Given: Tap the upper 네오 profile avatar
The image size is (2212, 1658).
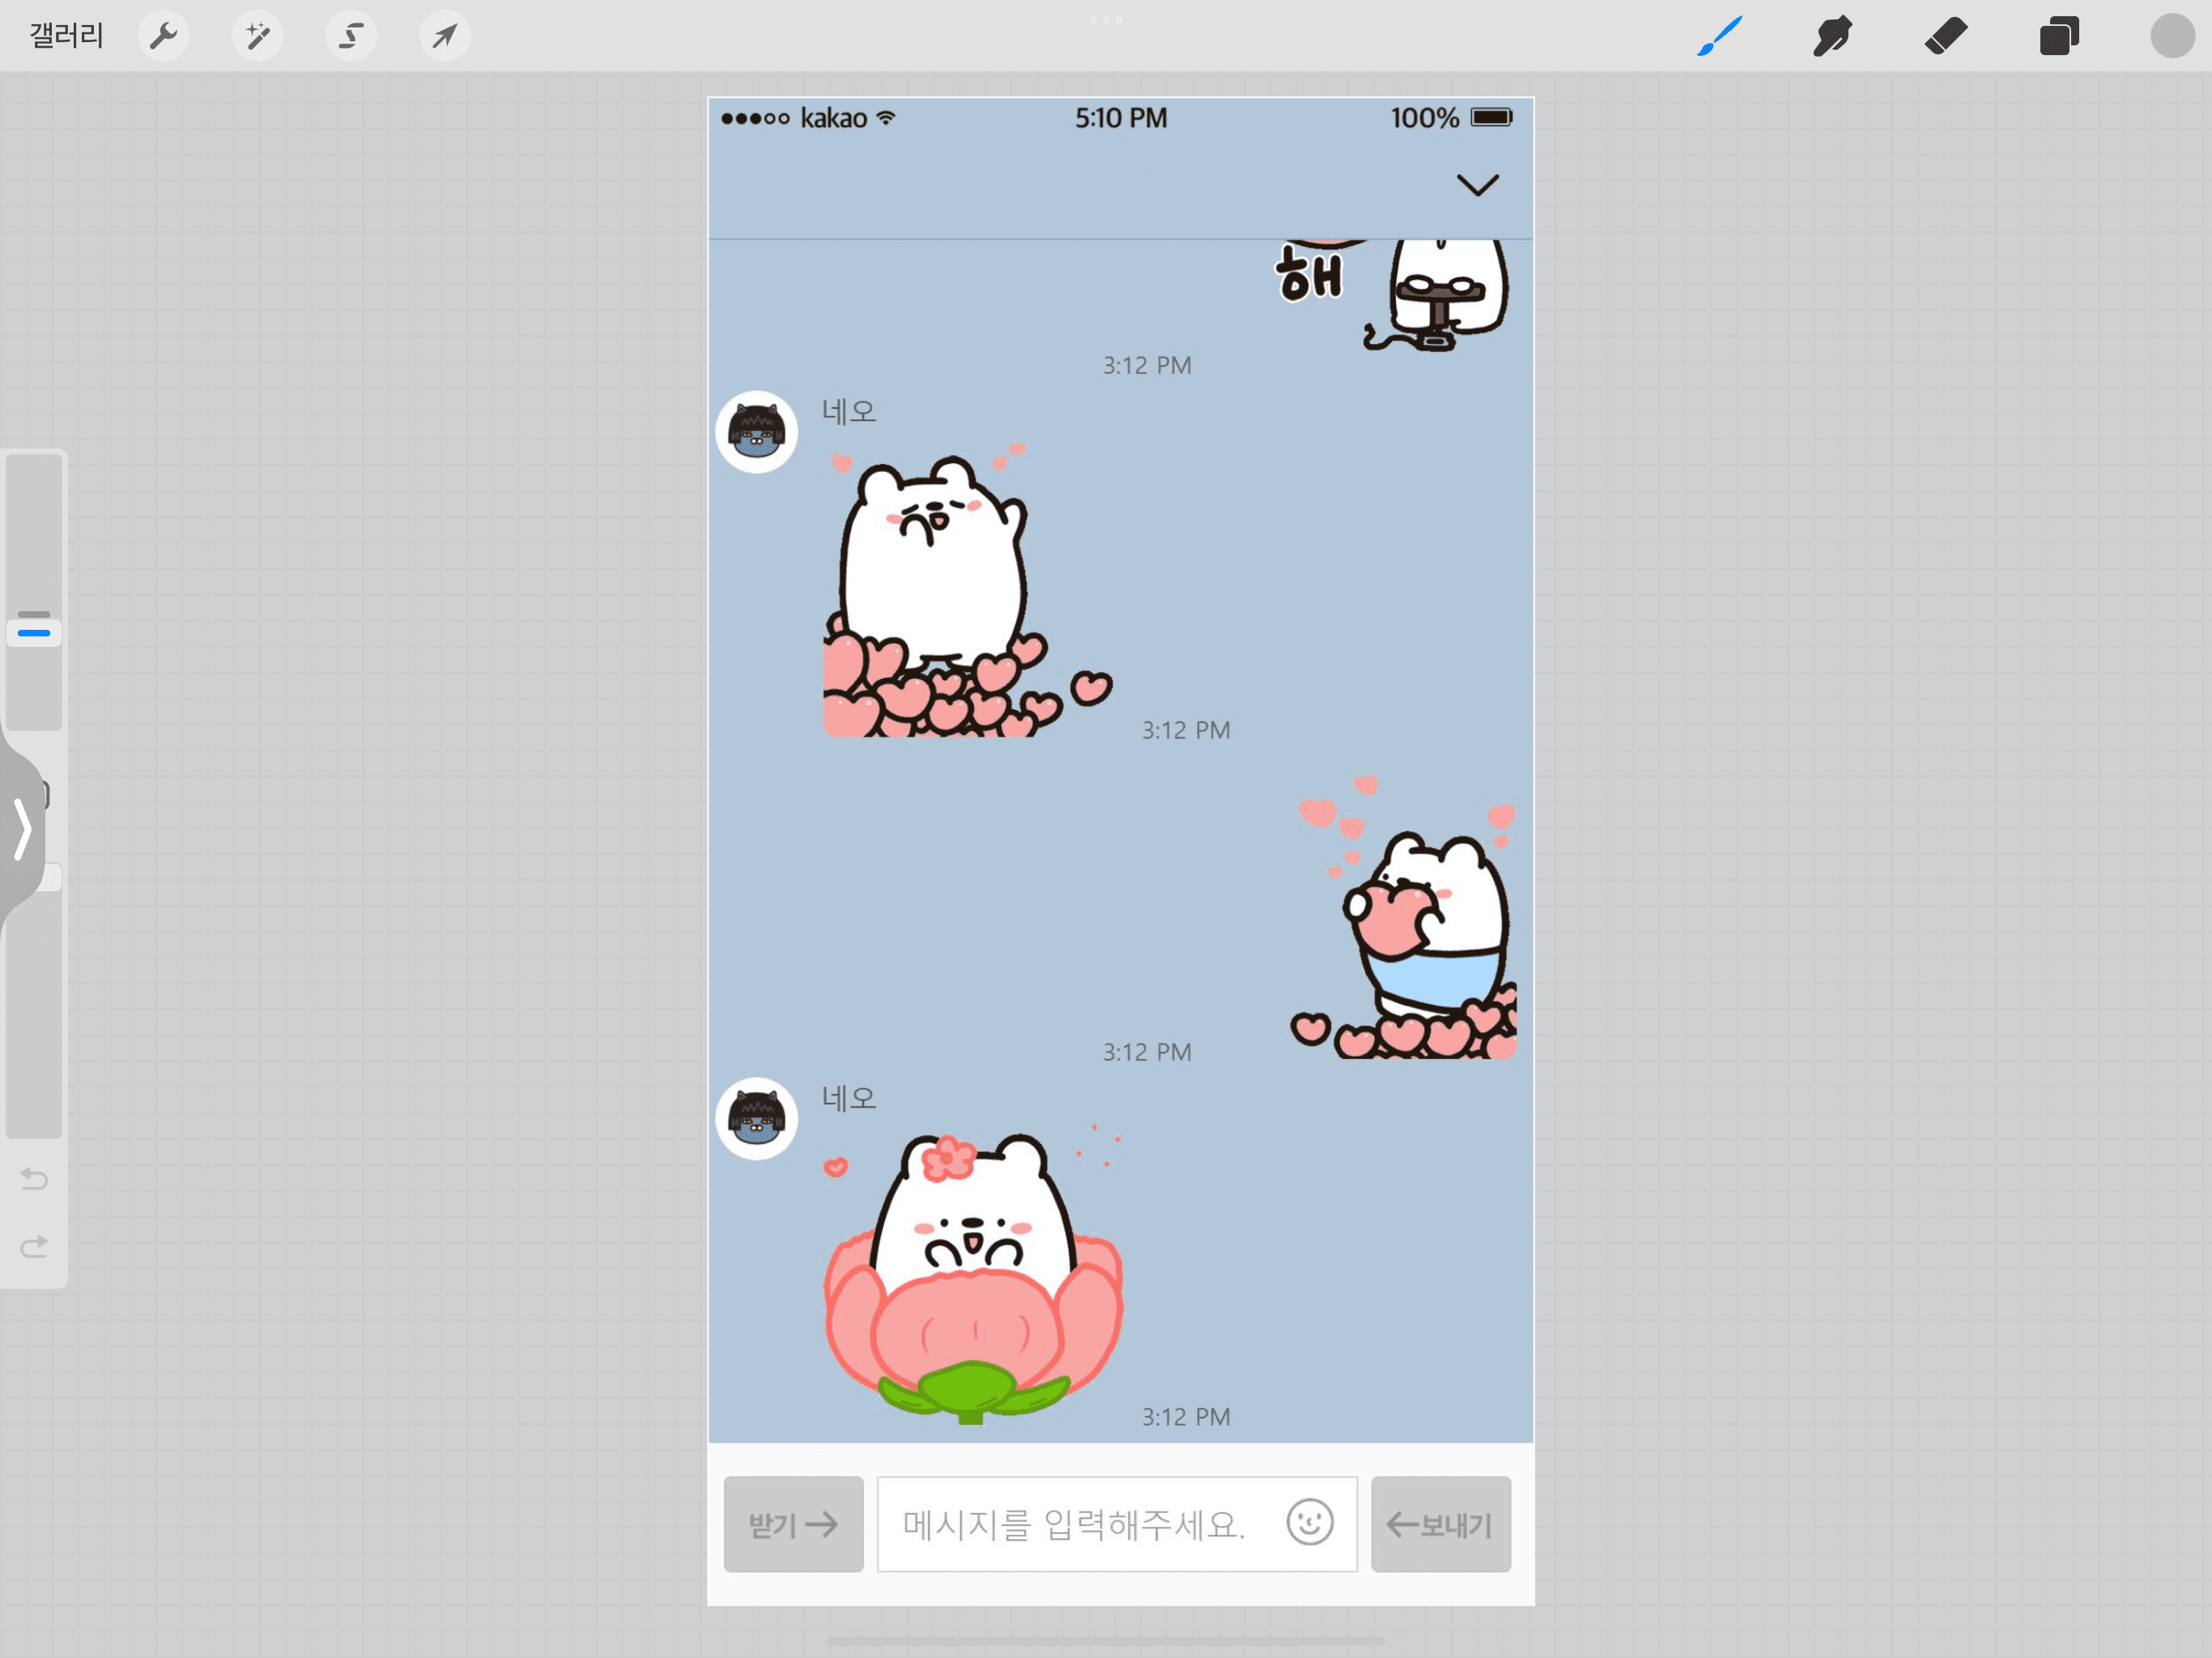Looking at the screenshot, I should (756, 432).
